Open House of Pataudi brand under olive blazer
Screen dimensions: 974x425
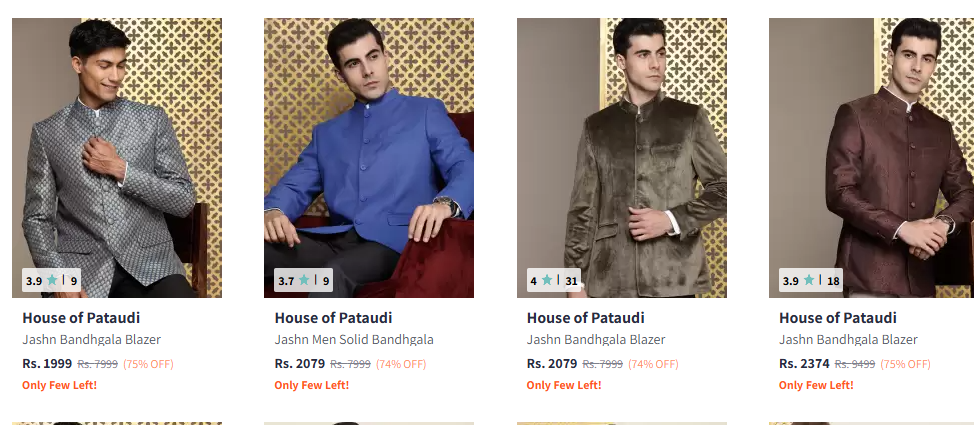click(586, 318)
